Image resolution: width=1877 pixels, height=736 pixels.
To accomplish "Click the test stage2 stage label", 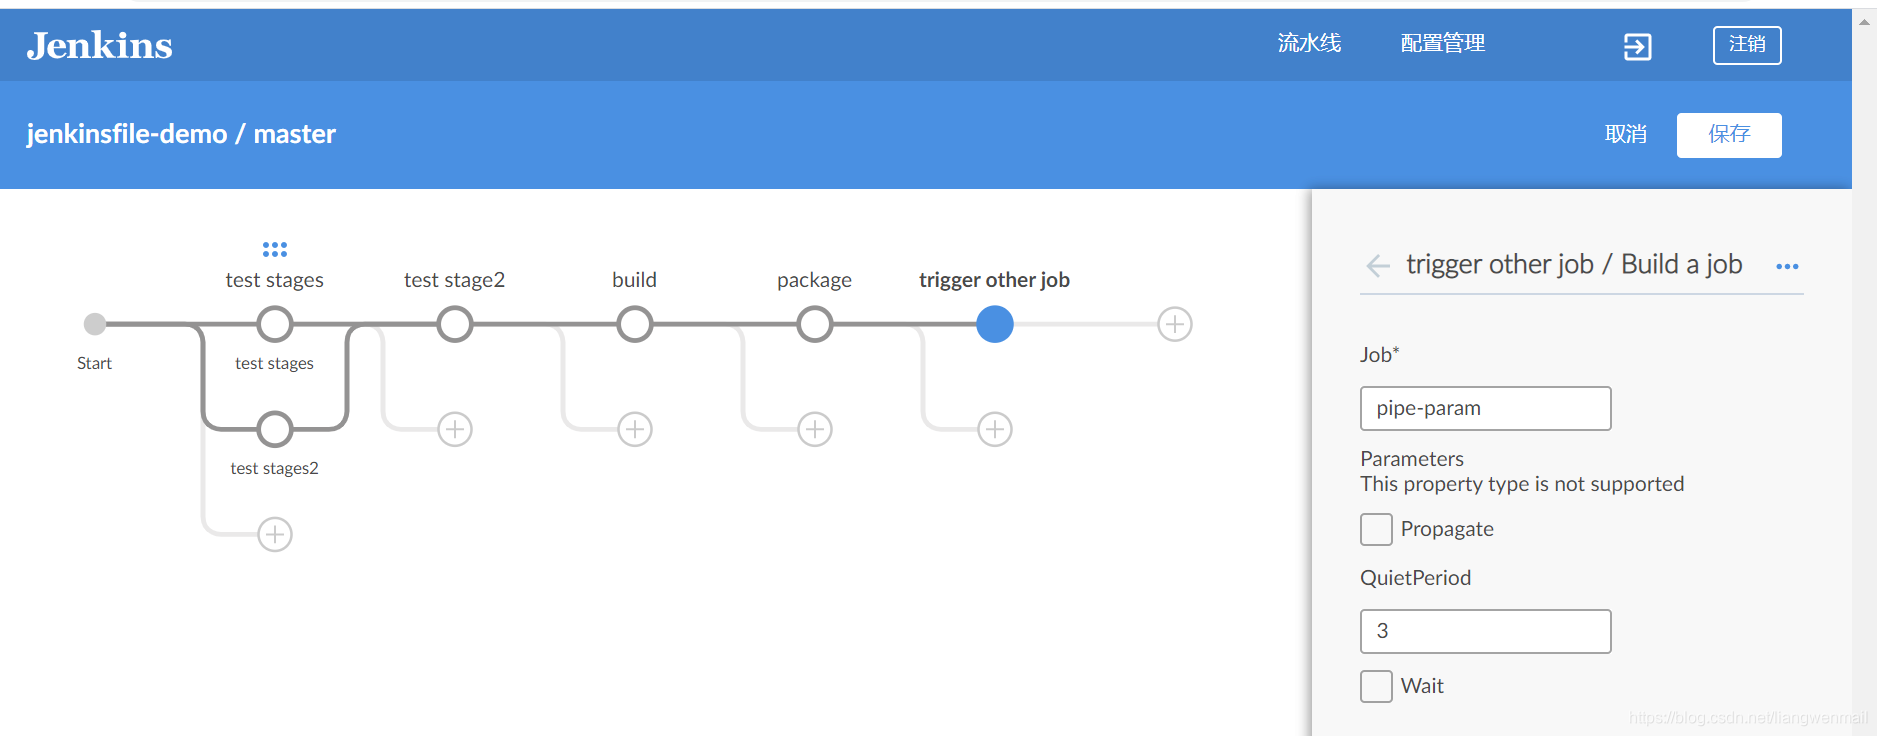I will tap(455, 280).
